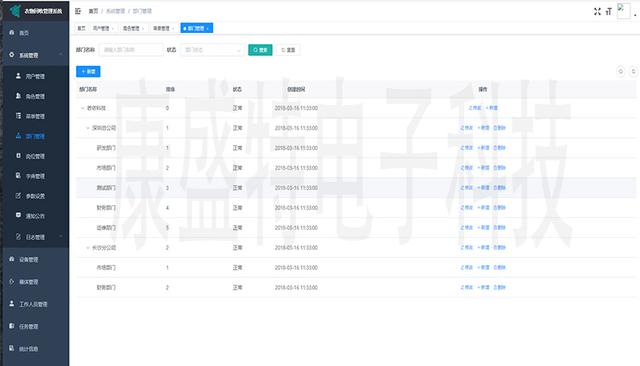Image resolution: width=640 pixels, height=366 pixels.
Task: Click 删除 in the 长沙分公司 row
Action: (499, 248)
